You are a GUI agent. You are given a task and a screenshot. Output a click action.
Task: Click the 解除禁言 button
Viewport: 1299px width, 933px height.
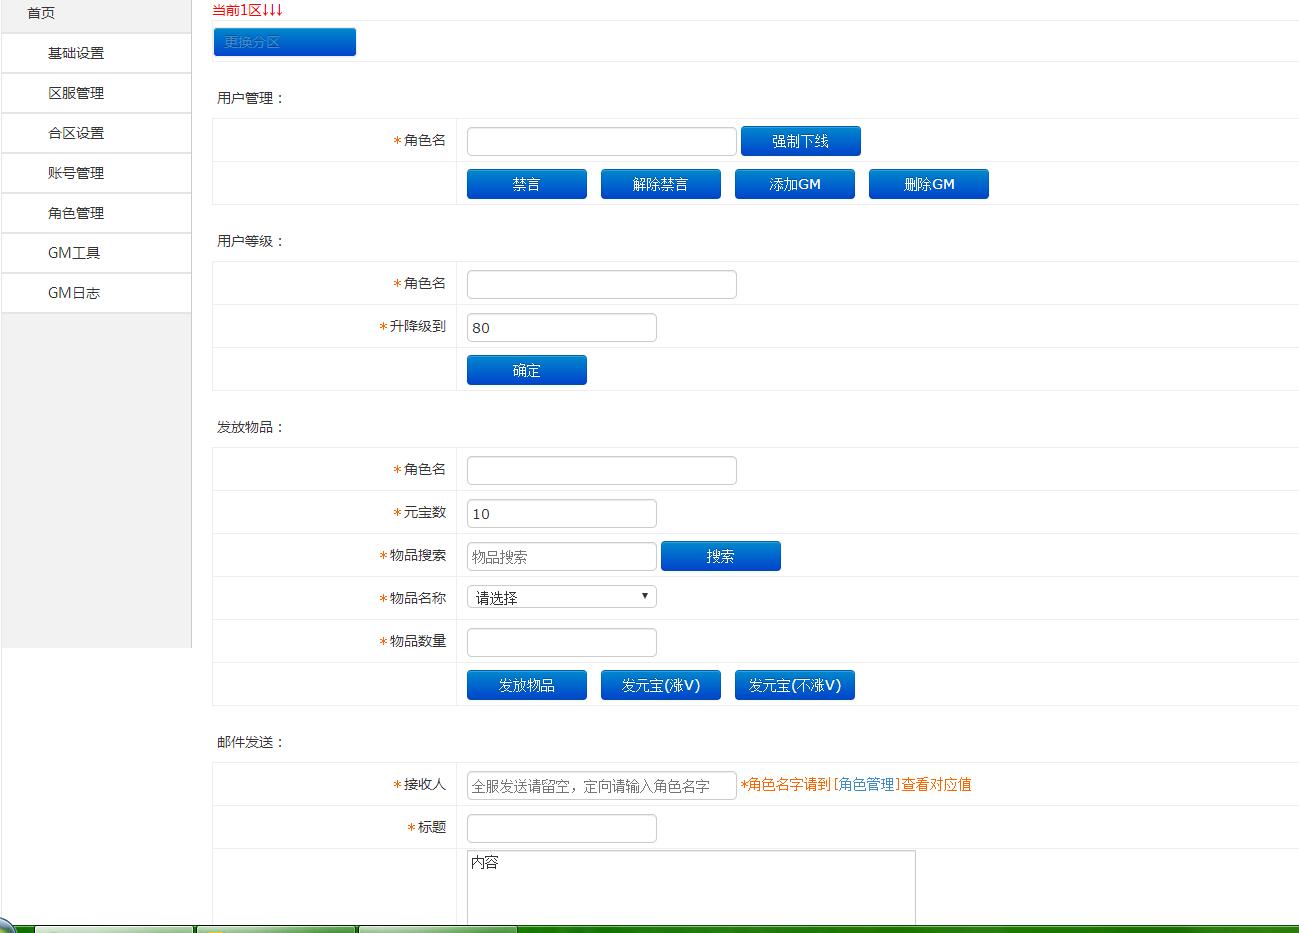click(x=660, y=184)
